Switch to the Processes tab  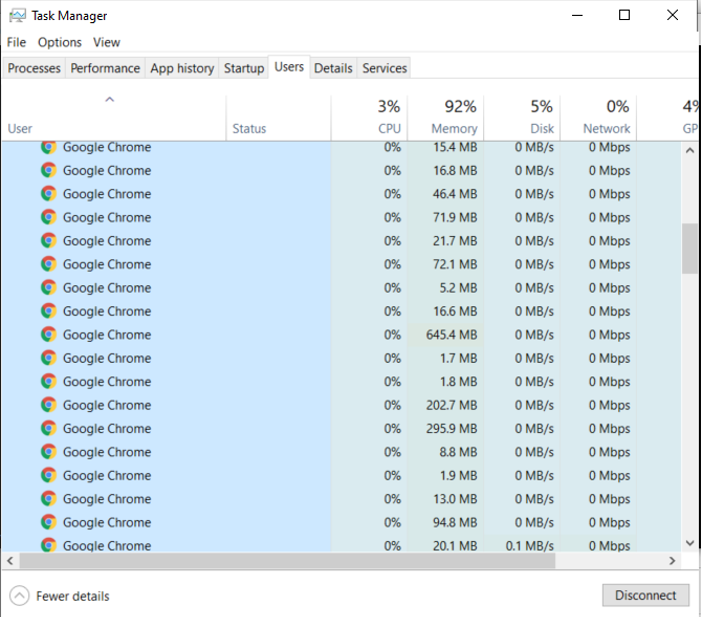click(34, 68)
